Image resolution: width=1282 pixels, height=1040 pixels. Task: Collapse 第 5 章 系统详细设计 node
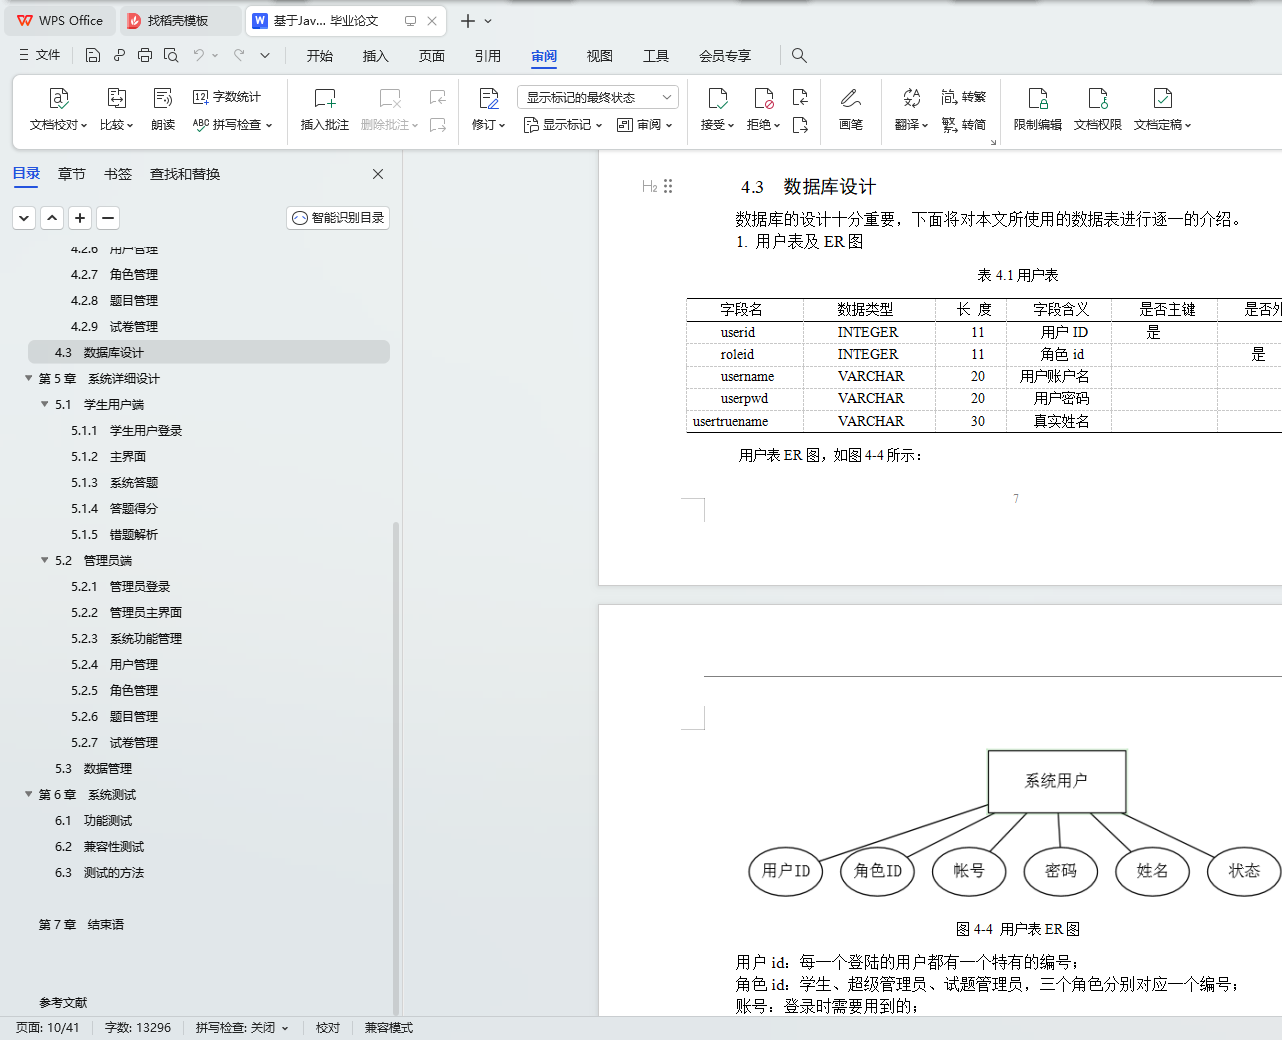28,378
